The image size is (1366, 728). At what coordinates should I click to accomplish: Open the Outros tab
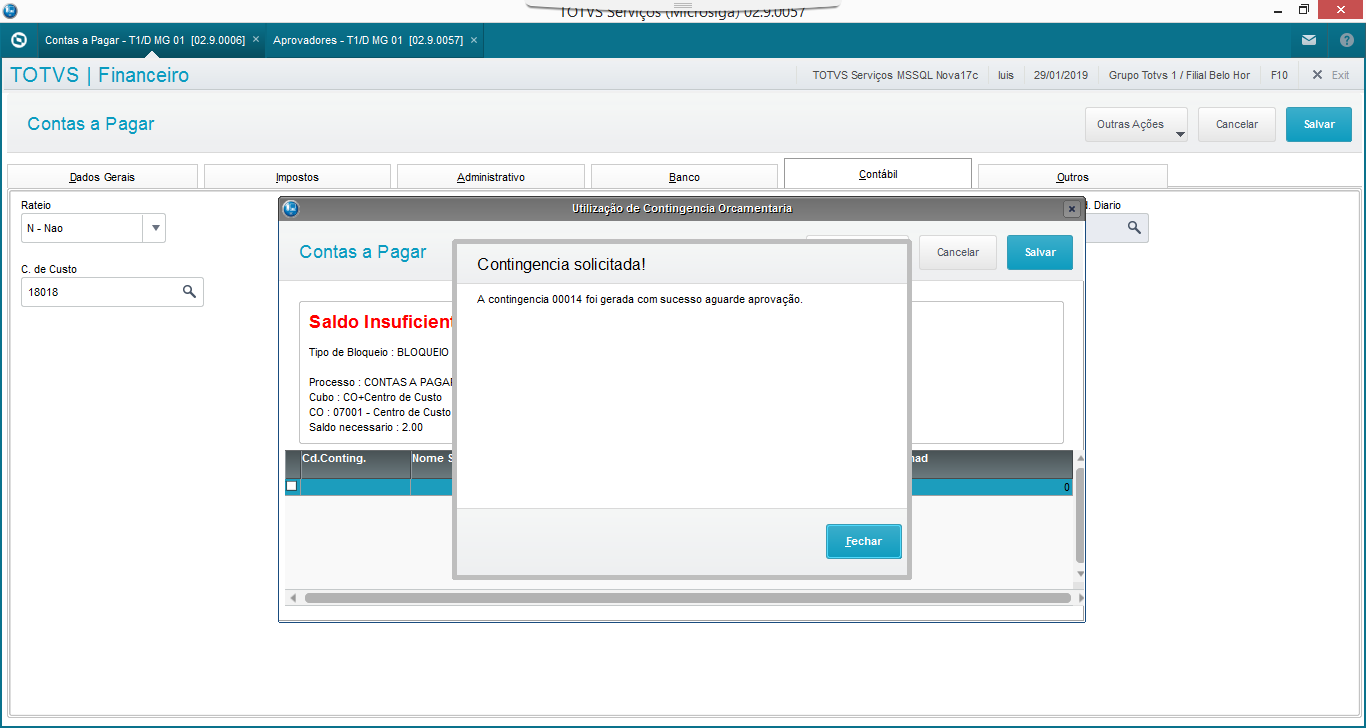coord(1072,177)
